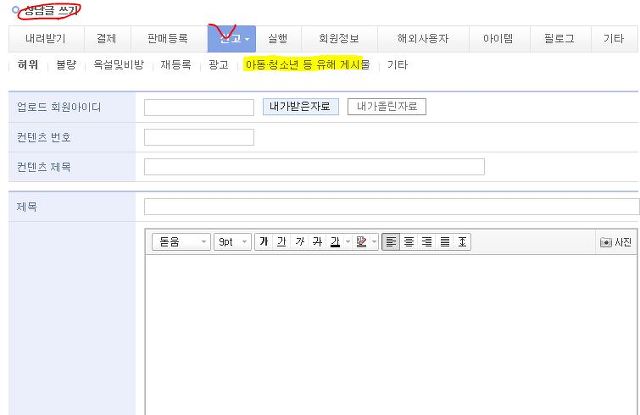The height and width of the screenshot is (415, 640).
Task: Focus the 컨텐츠 제목 input field
Action: (x=314, y=167)
